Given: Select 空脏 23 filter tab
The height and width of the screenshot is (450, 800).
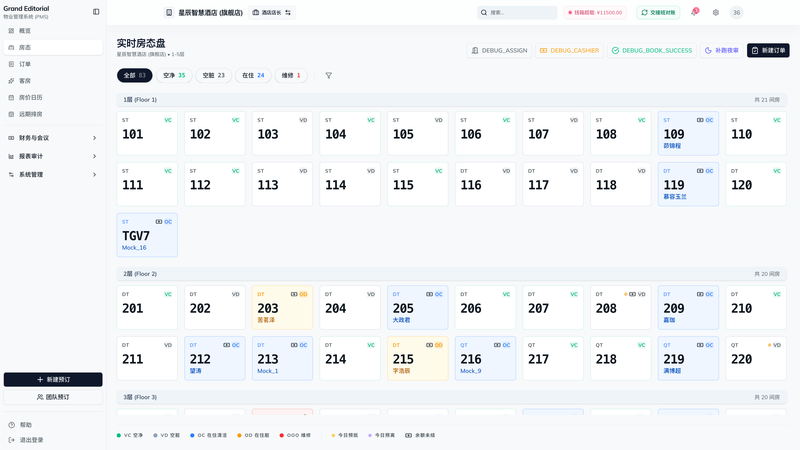Looking at the screenshot, I should [213, 76].
